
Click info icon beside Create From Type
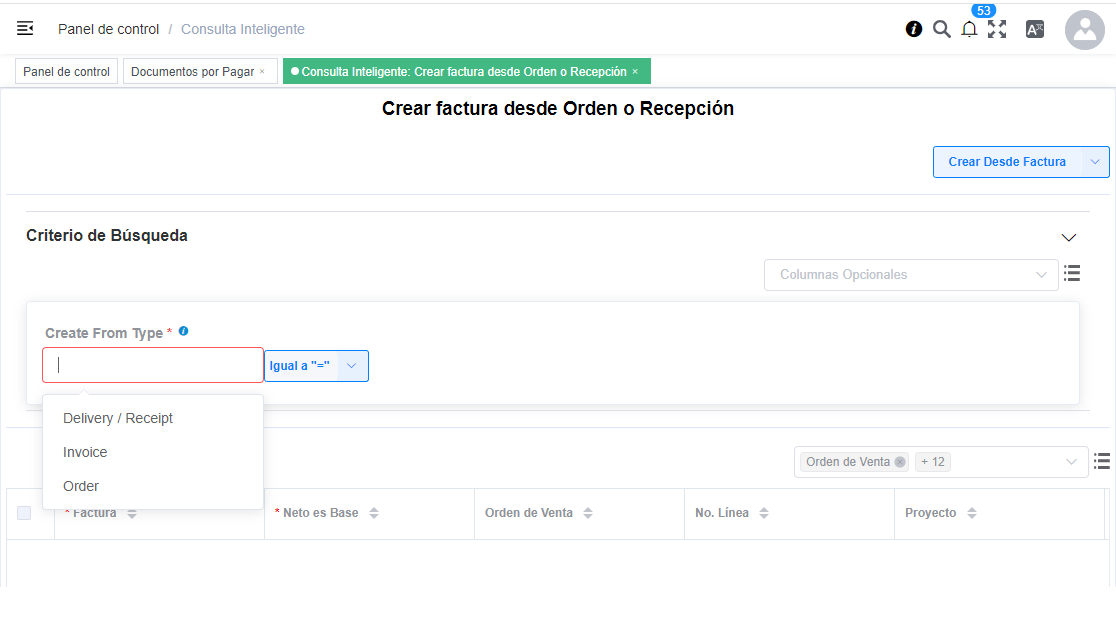coord(183,331)
